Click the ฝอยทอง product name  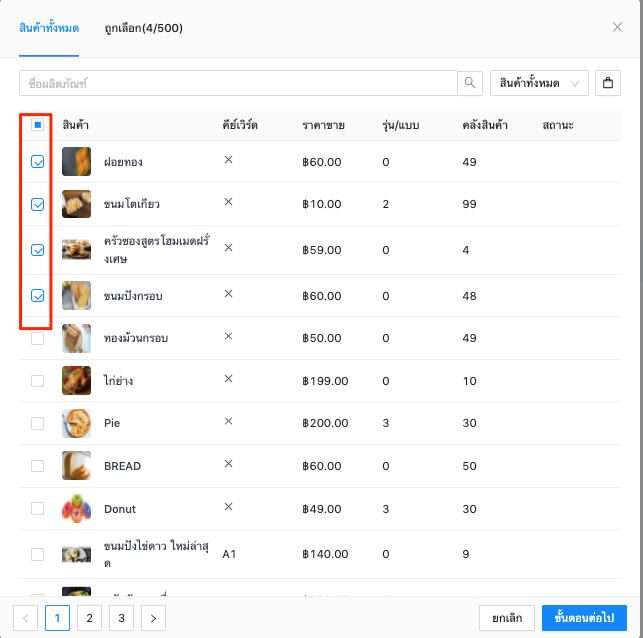point(123,162)
